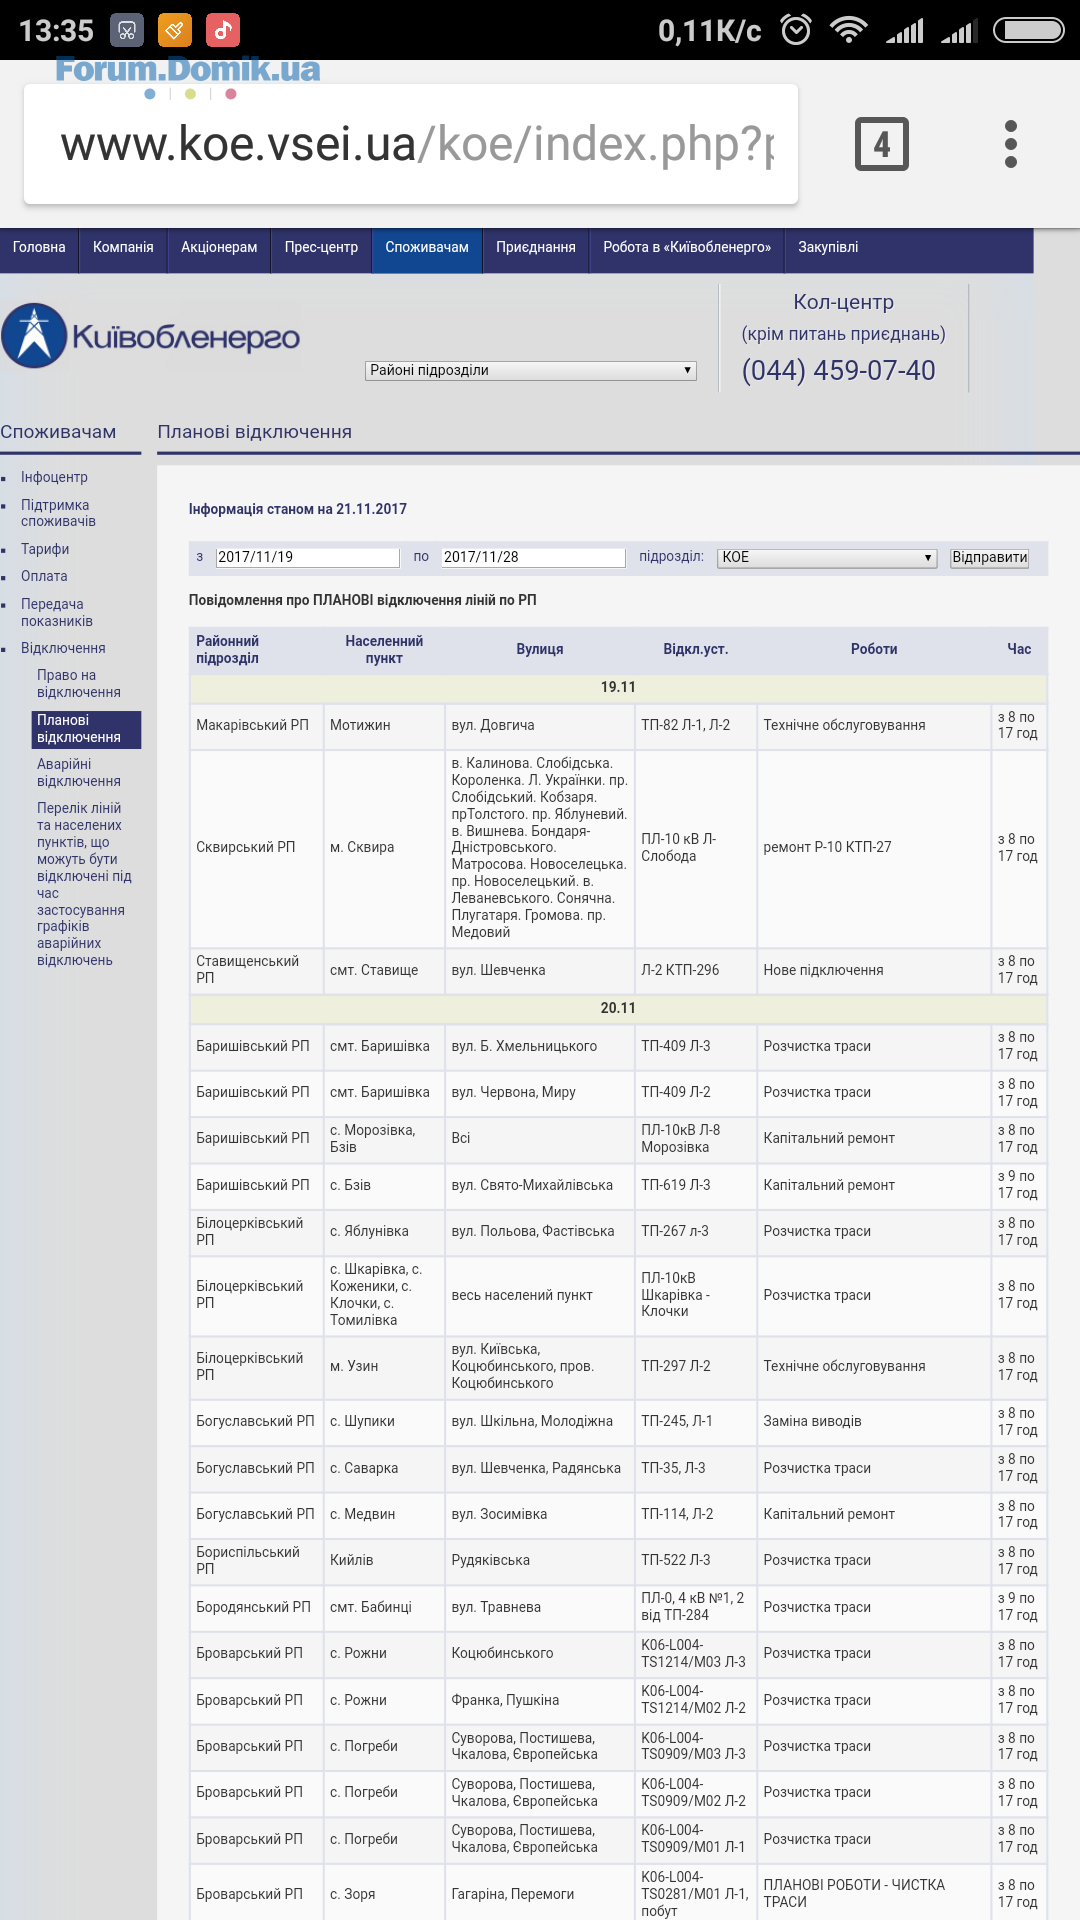1080x1920 pixels.
Task: Click the 'Нове підключення' cell
Action: (874, 970)
